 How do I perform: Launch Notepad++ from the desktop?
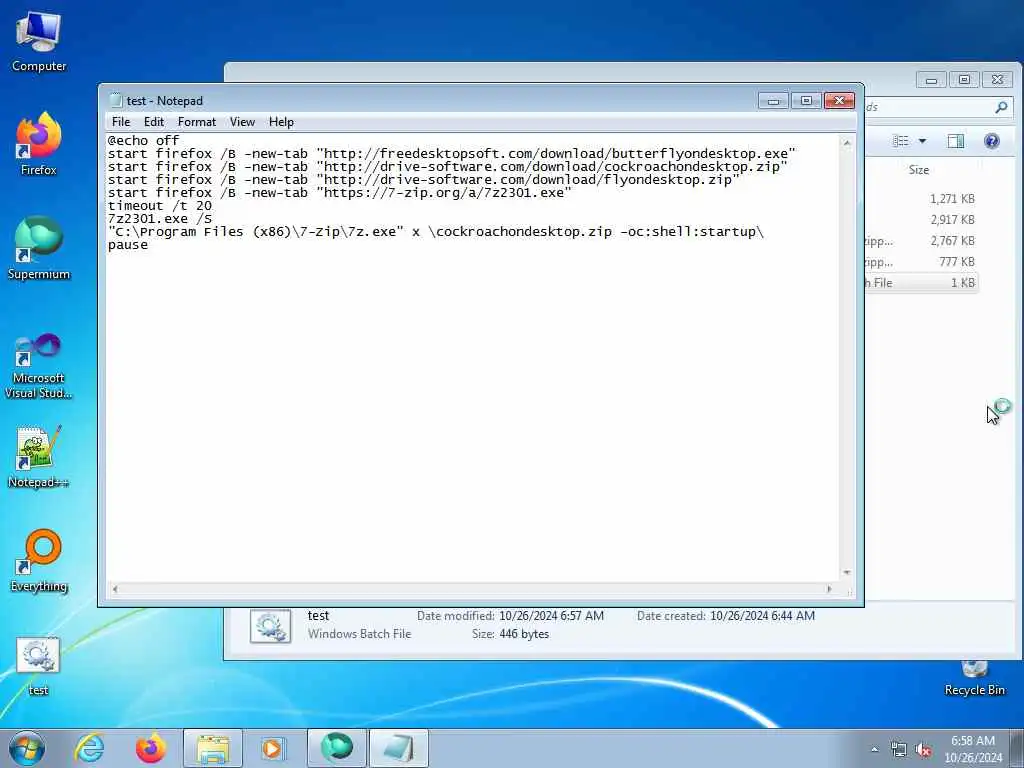[39, 456]
